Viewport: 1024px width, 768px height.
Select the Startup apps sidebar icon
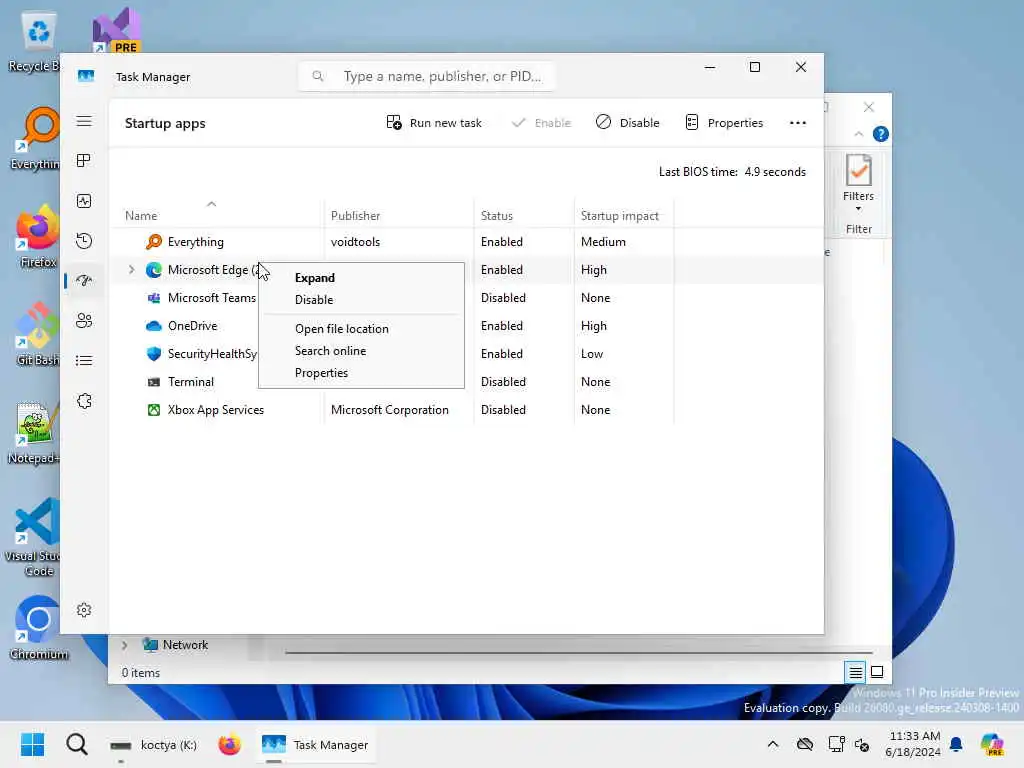tap(84, 281)
